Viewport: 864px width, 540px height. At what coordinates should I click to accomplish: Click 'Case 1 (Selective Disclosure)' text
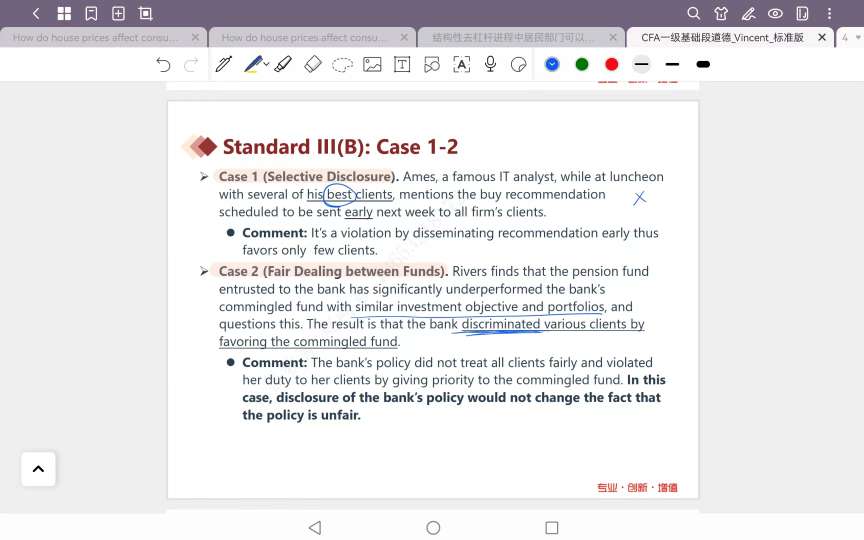point(307,177)
